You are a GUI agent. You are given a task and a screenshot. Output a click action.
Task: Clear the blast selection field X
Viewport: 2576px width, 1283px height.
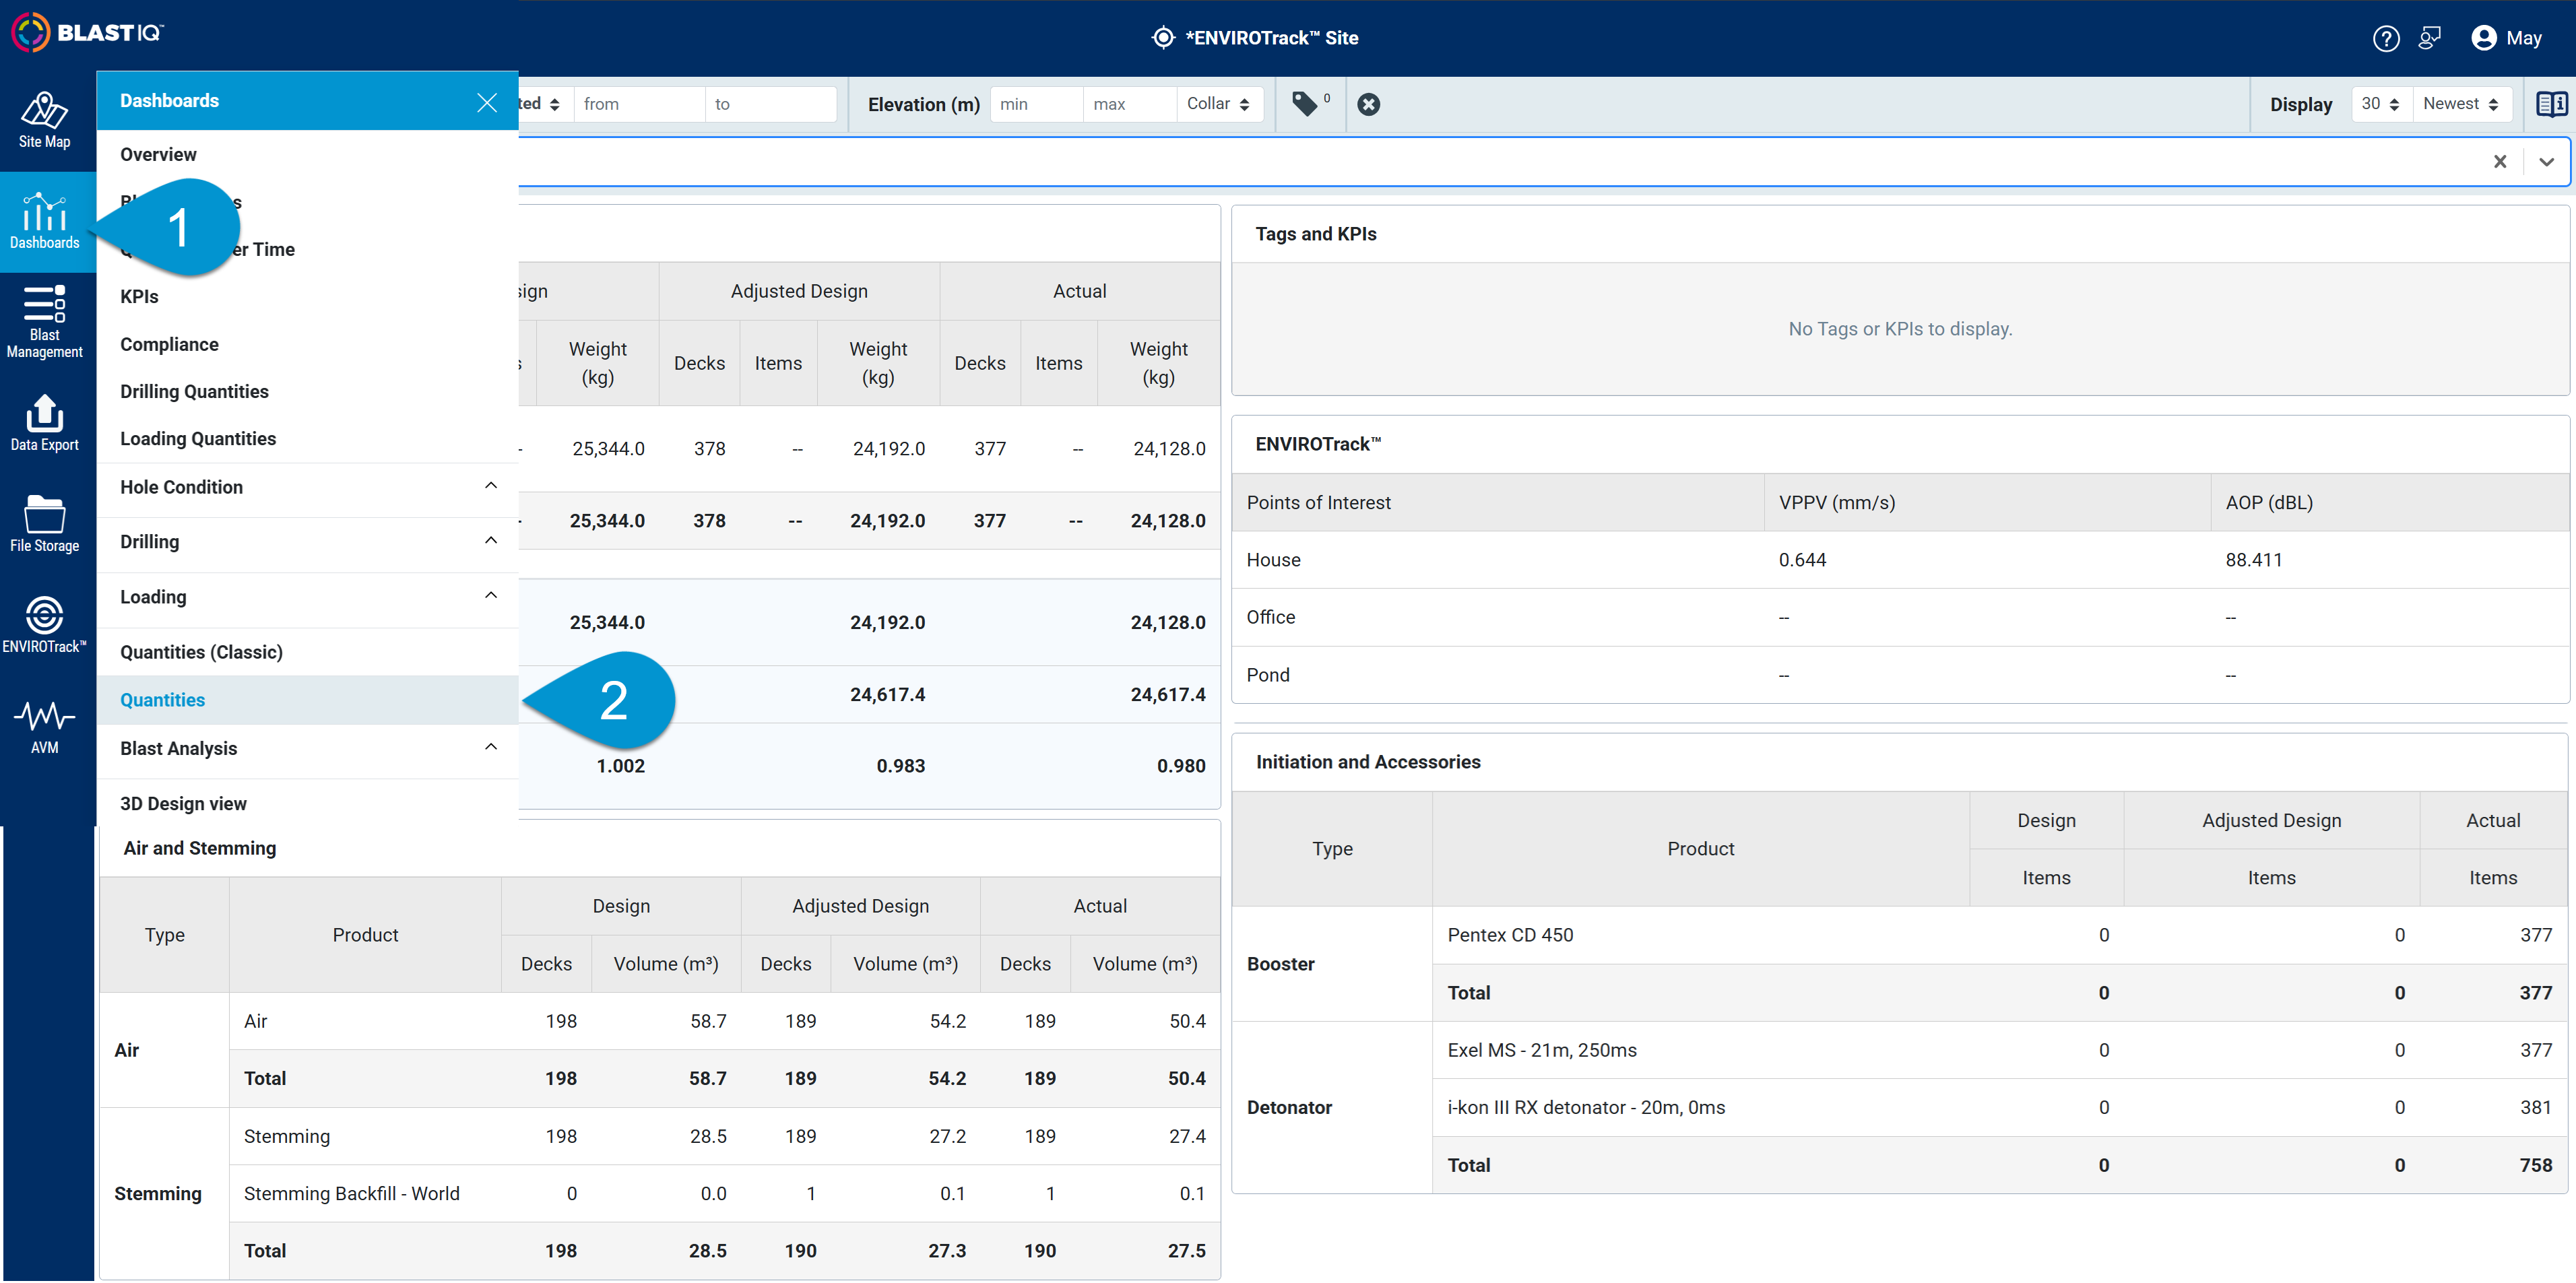click(2499, 161)
